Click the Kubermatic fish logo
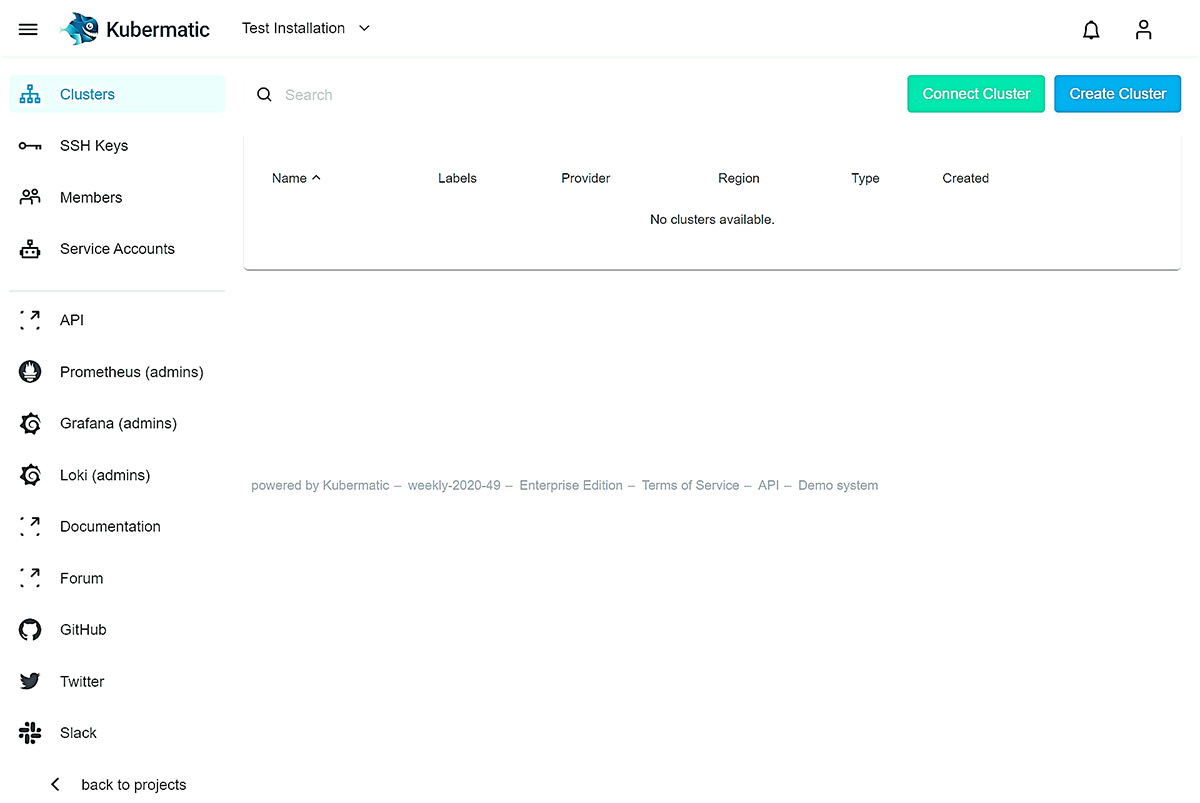 [x=79, y=28]
